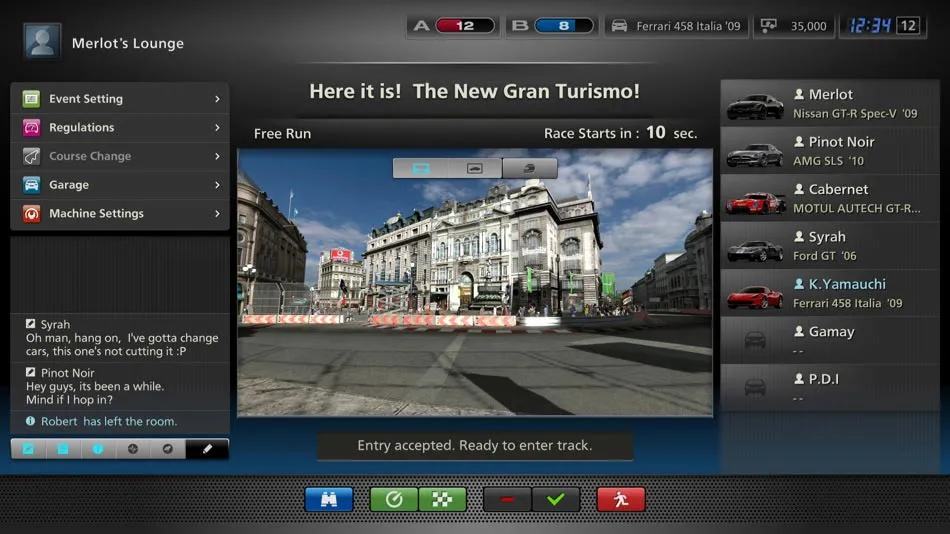Click the red exit lounge runner icon

pyautogui.click(x=620, y=499)
